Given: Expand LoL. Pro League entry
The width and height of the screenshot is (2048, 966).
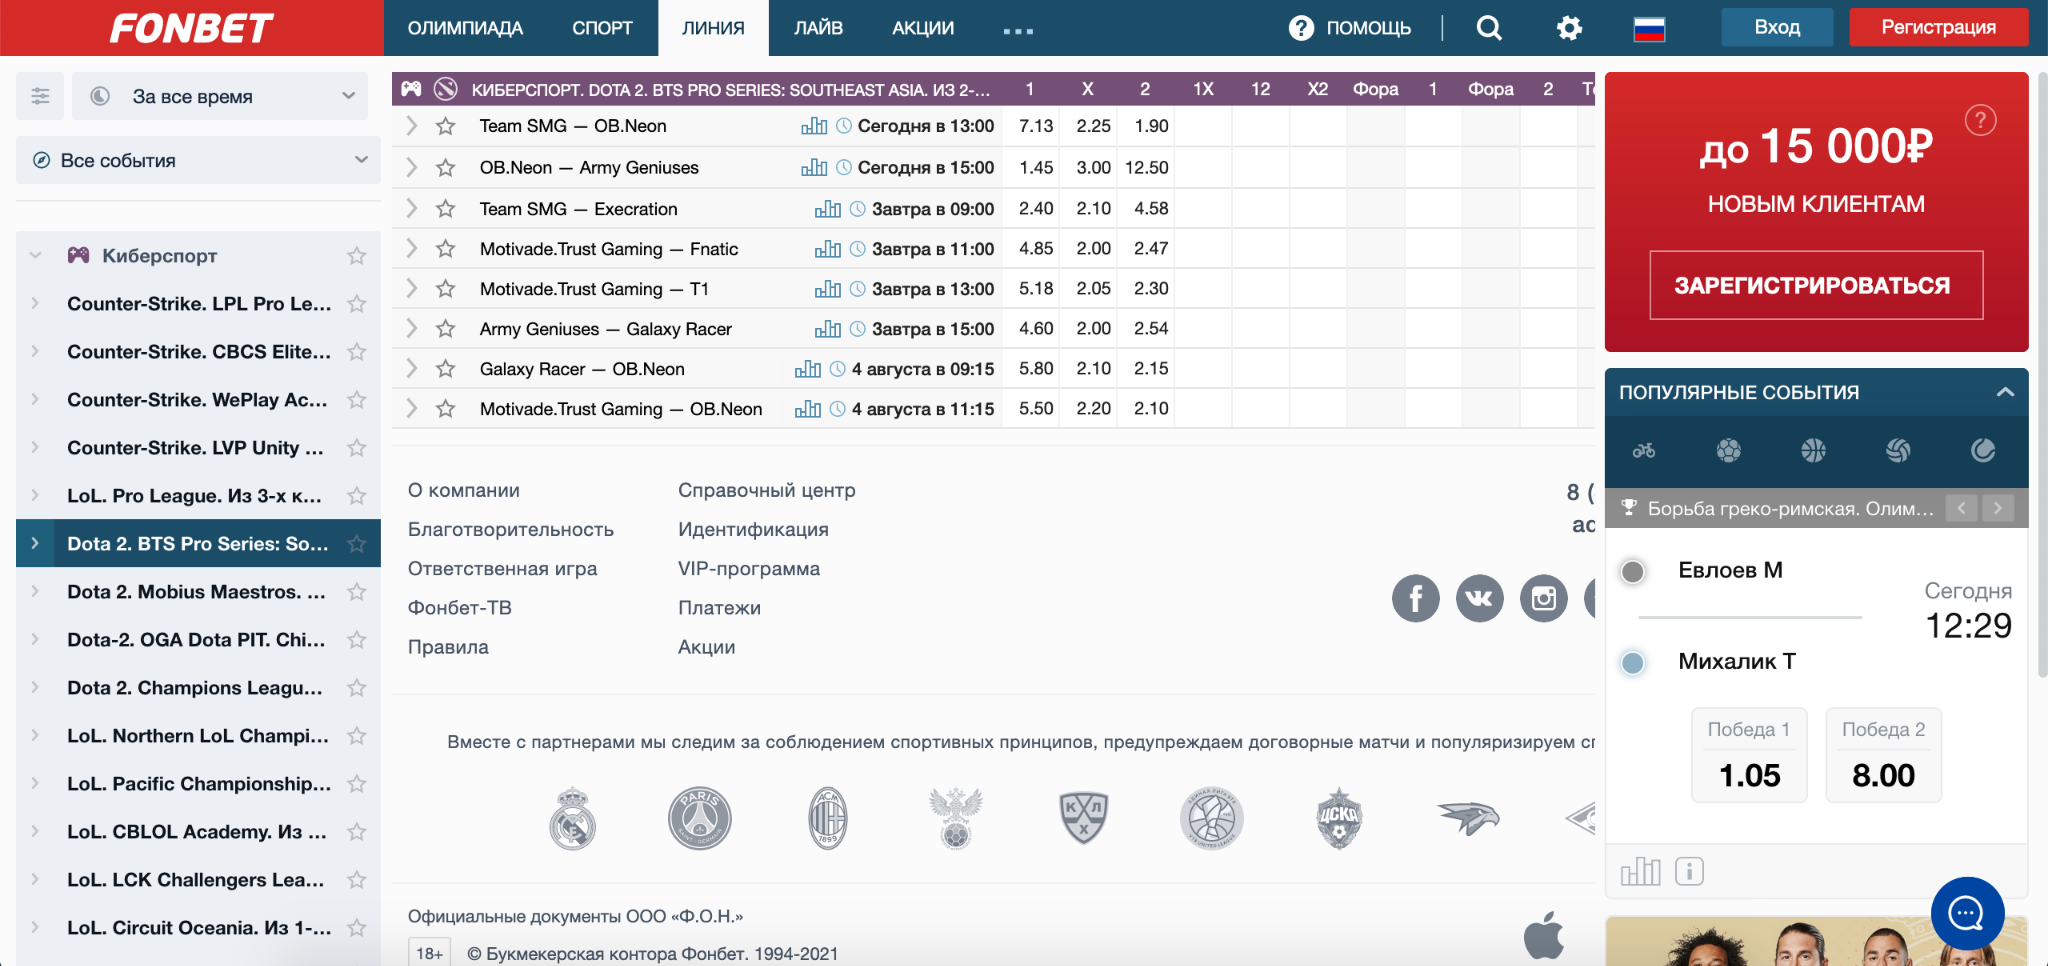Looking at the screenshot, I should click(x=35, y=496).
